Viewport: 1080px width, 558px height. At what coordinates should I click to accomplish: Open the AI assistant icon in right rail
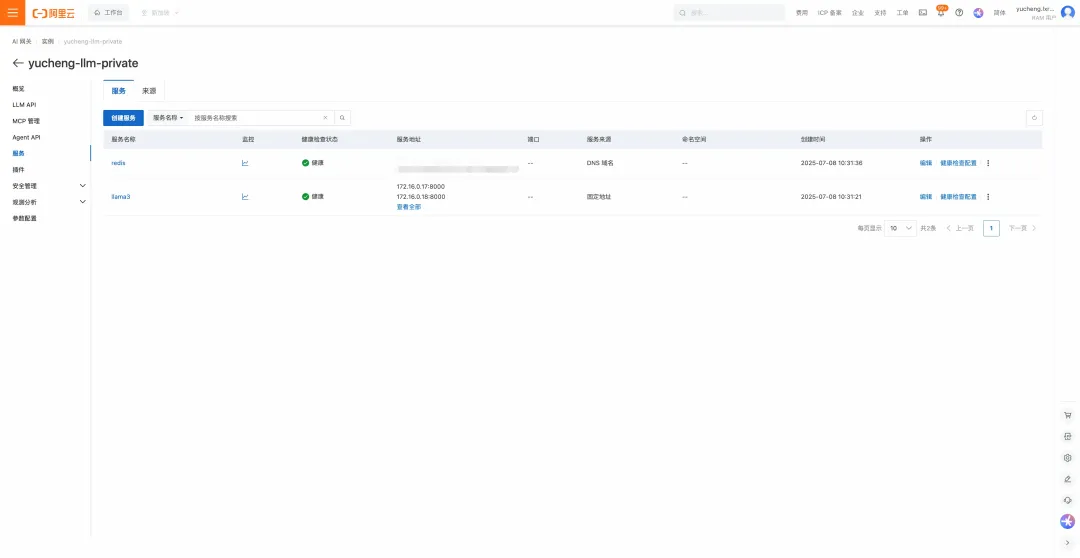pyautogui.click(x=1068, y=521)
